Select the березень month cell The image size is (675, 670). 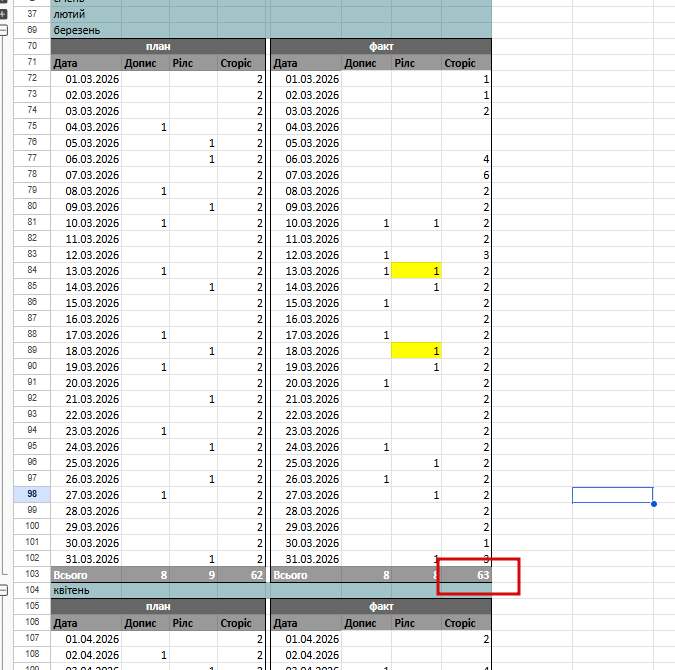click(86, 30)
